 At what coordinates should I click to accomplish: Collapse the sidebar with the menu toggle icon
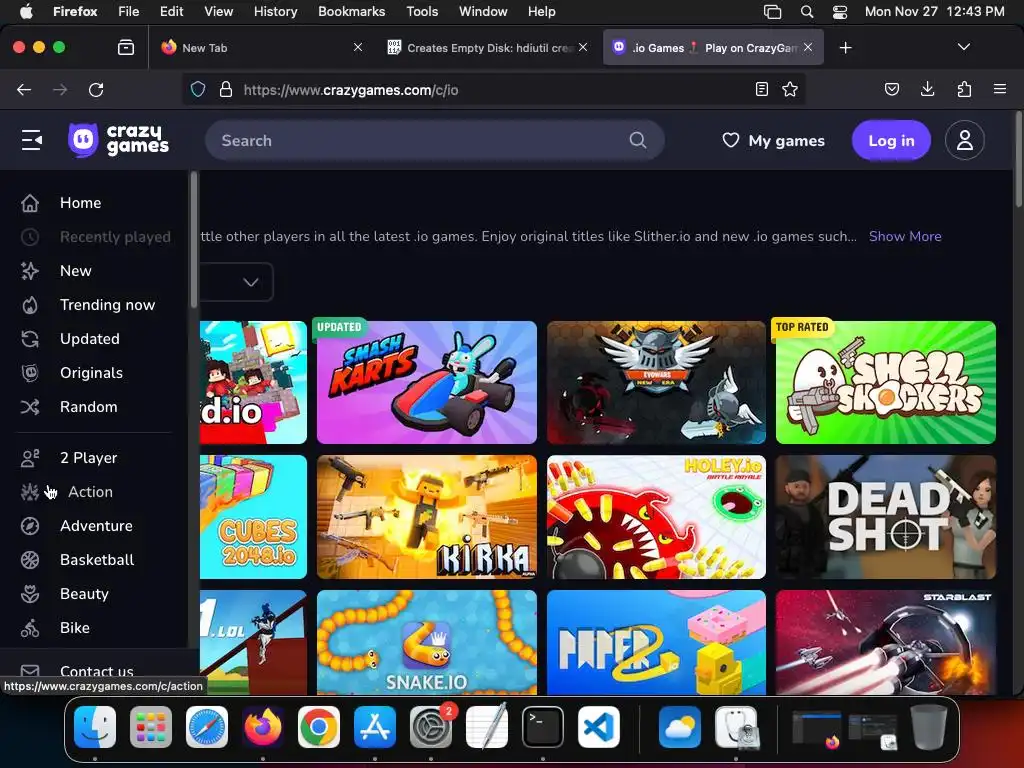click(x=31, y=140)
